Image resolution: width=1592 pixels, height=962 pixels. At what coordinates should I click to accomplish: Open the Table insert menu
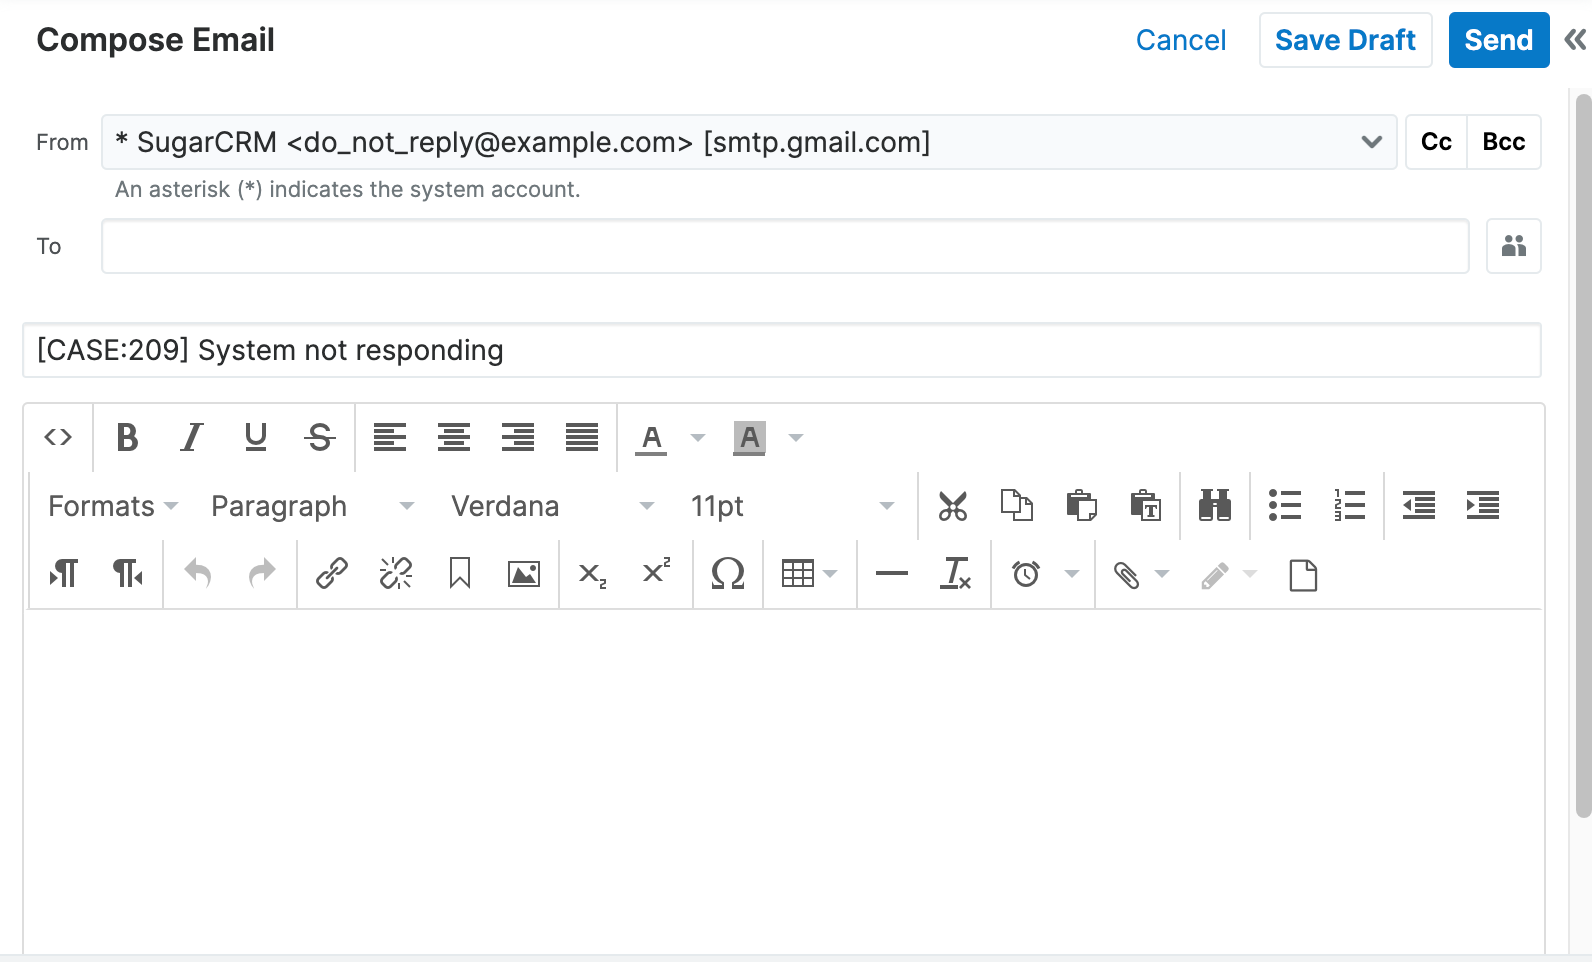[x=809, y=574]
